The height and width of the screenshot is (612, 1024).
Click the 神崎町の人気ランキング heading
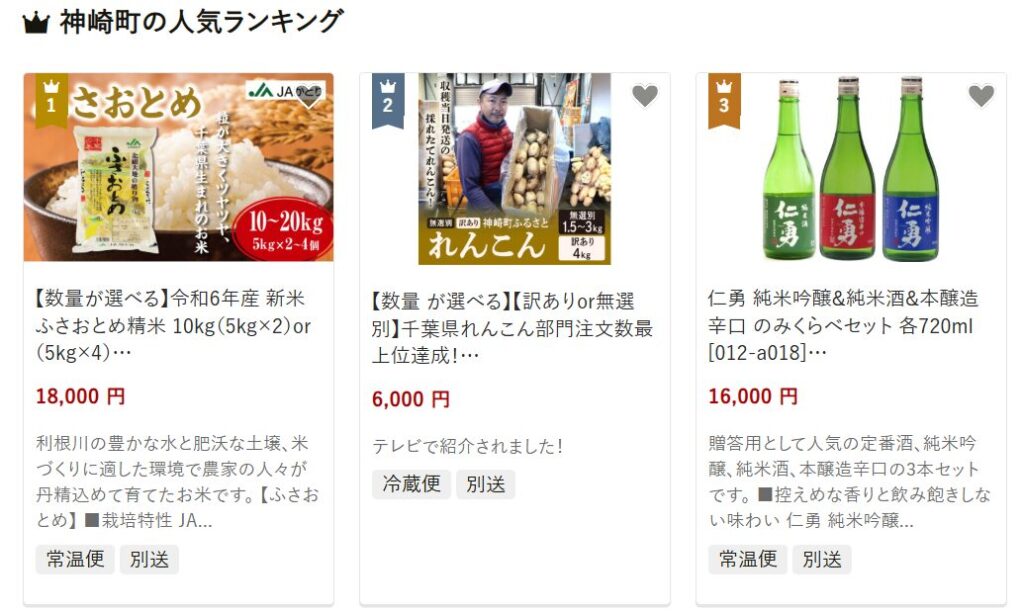201,22
